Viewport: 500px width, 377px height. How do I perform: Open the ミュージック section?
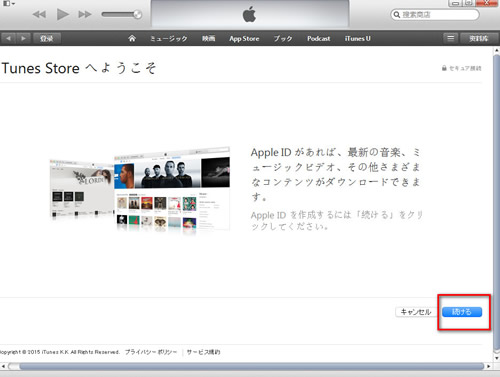pos(169,39)
